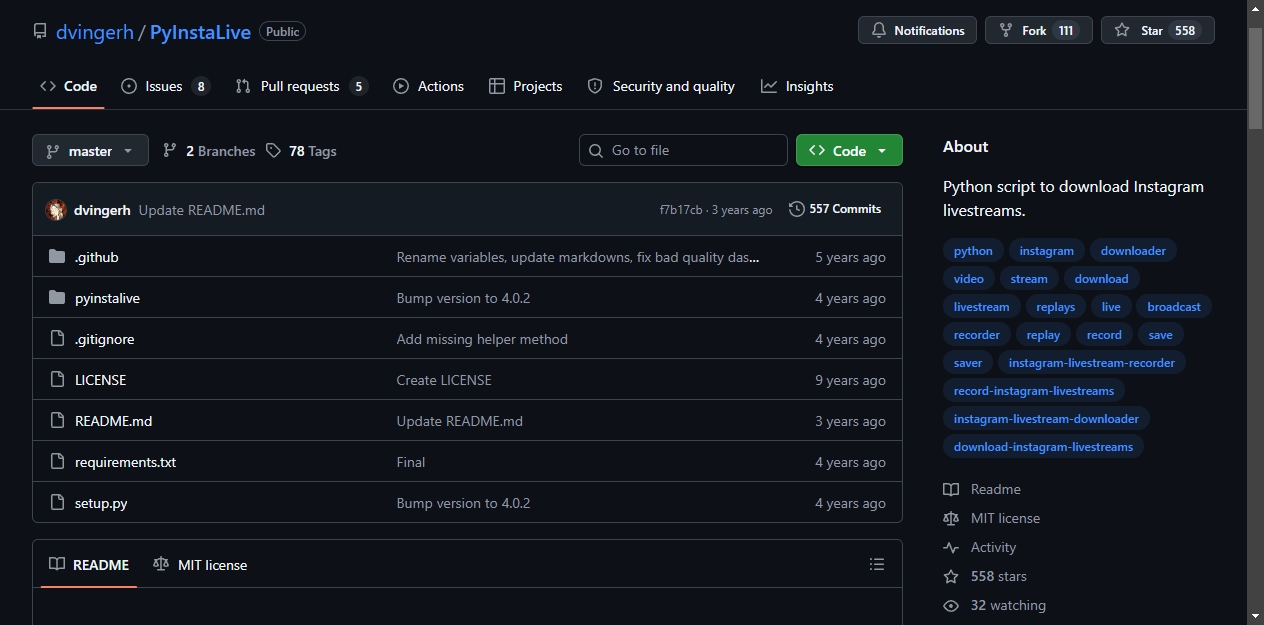Open the Create LICENSE commit message
This screenshot has height=625, width=1264.
[x=444, y=380]
